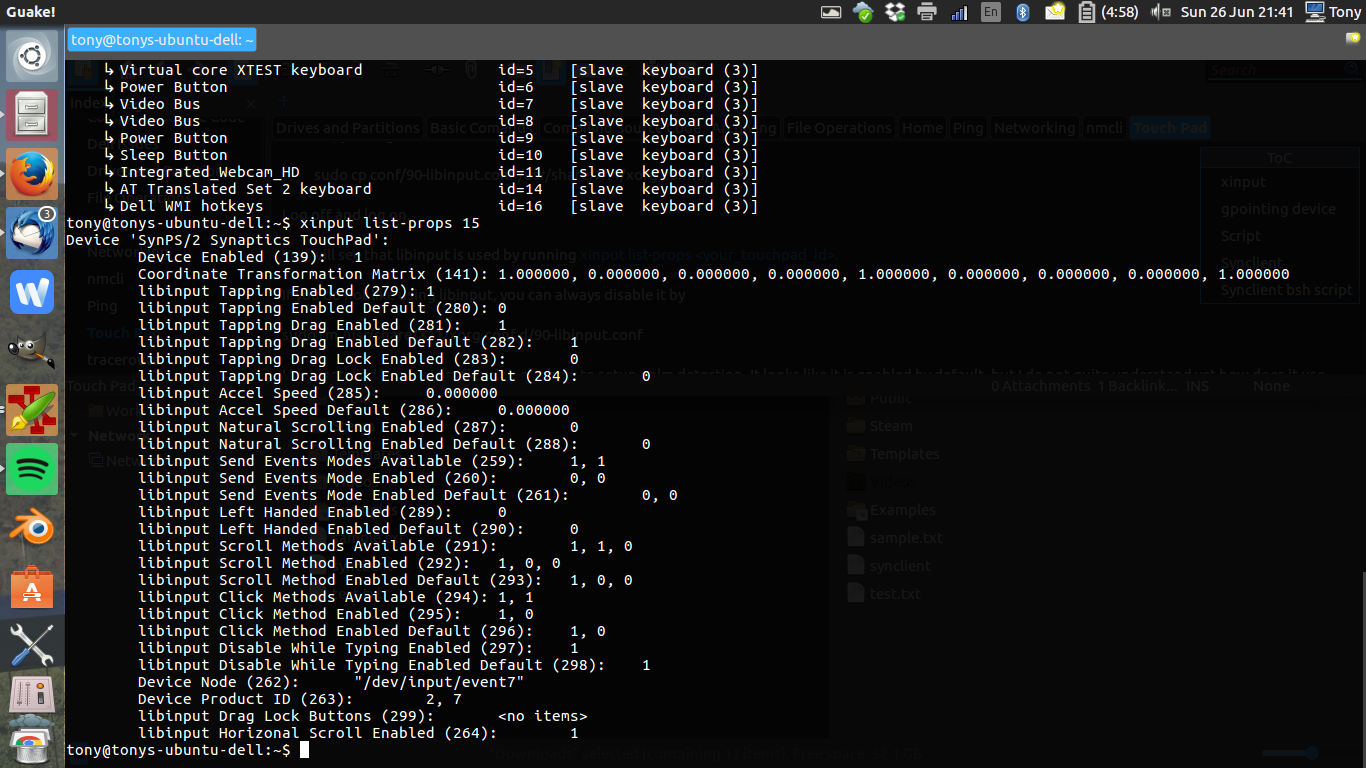This screenshot has width=1366, height=768.
Task: Open the Ubuntu Dash home button
Action: click(x=32, y=57)
